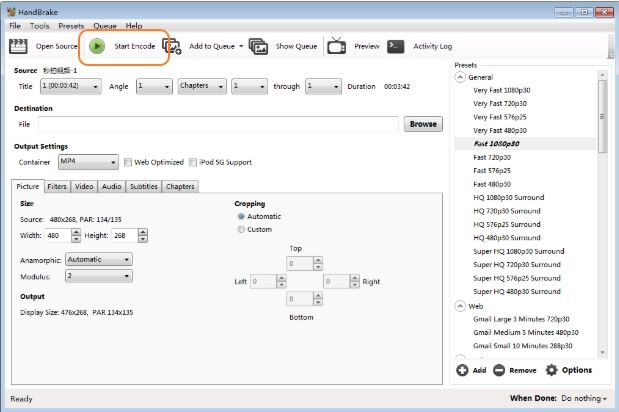Viewport: 619px width, 412px height.
Task: Click the Add to Queue icon
Action: click(x=172, y=46)
